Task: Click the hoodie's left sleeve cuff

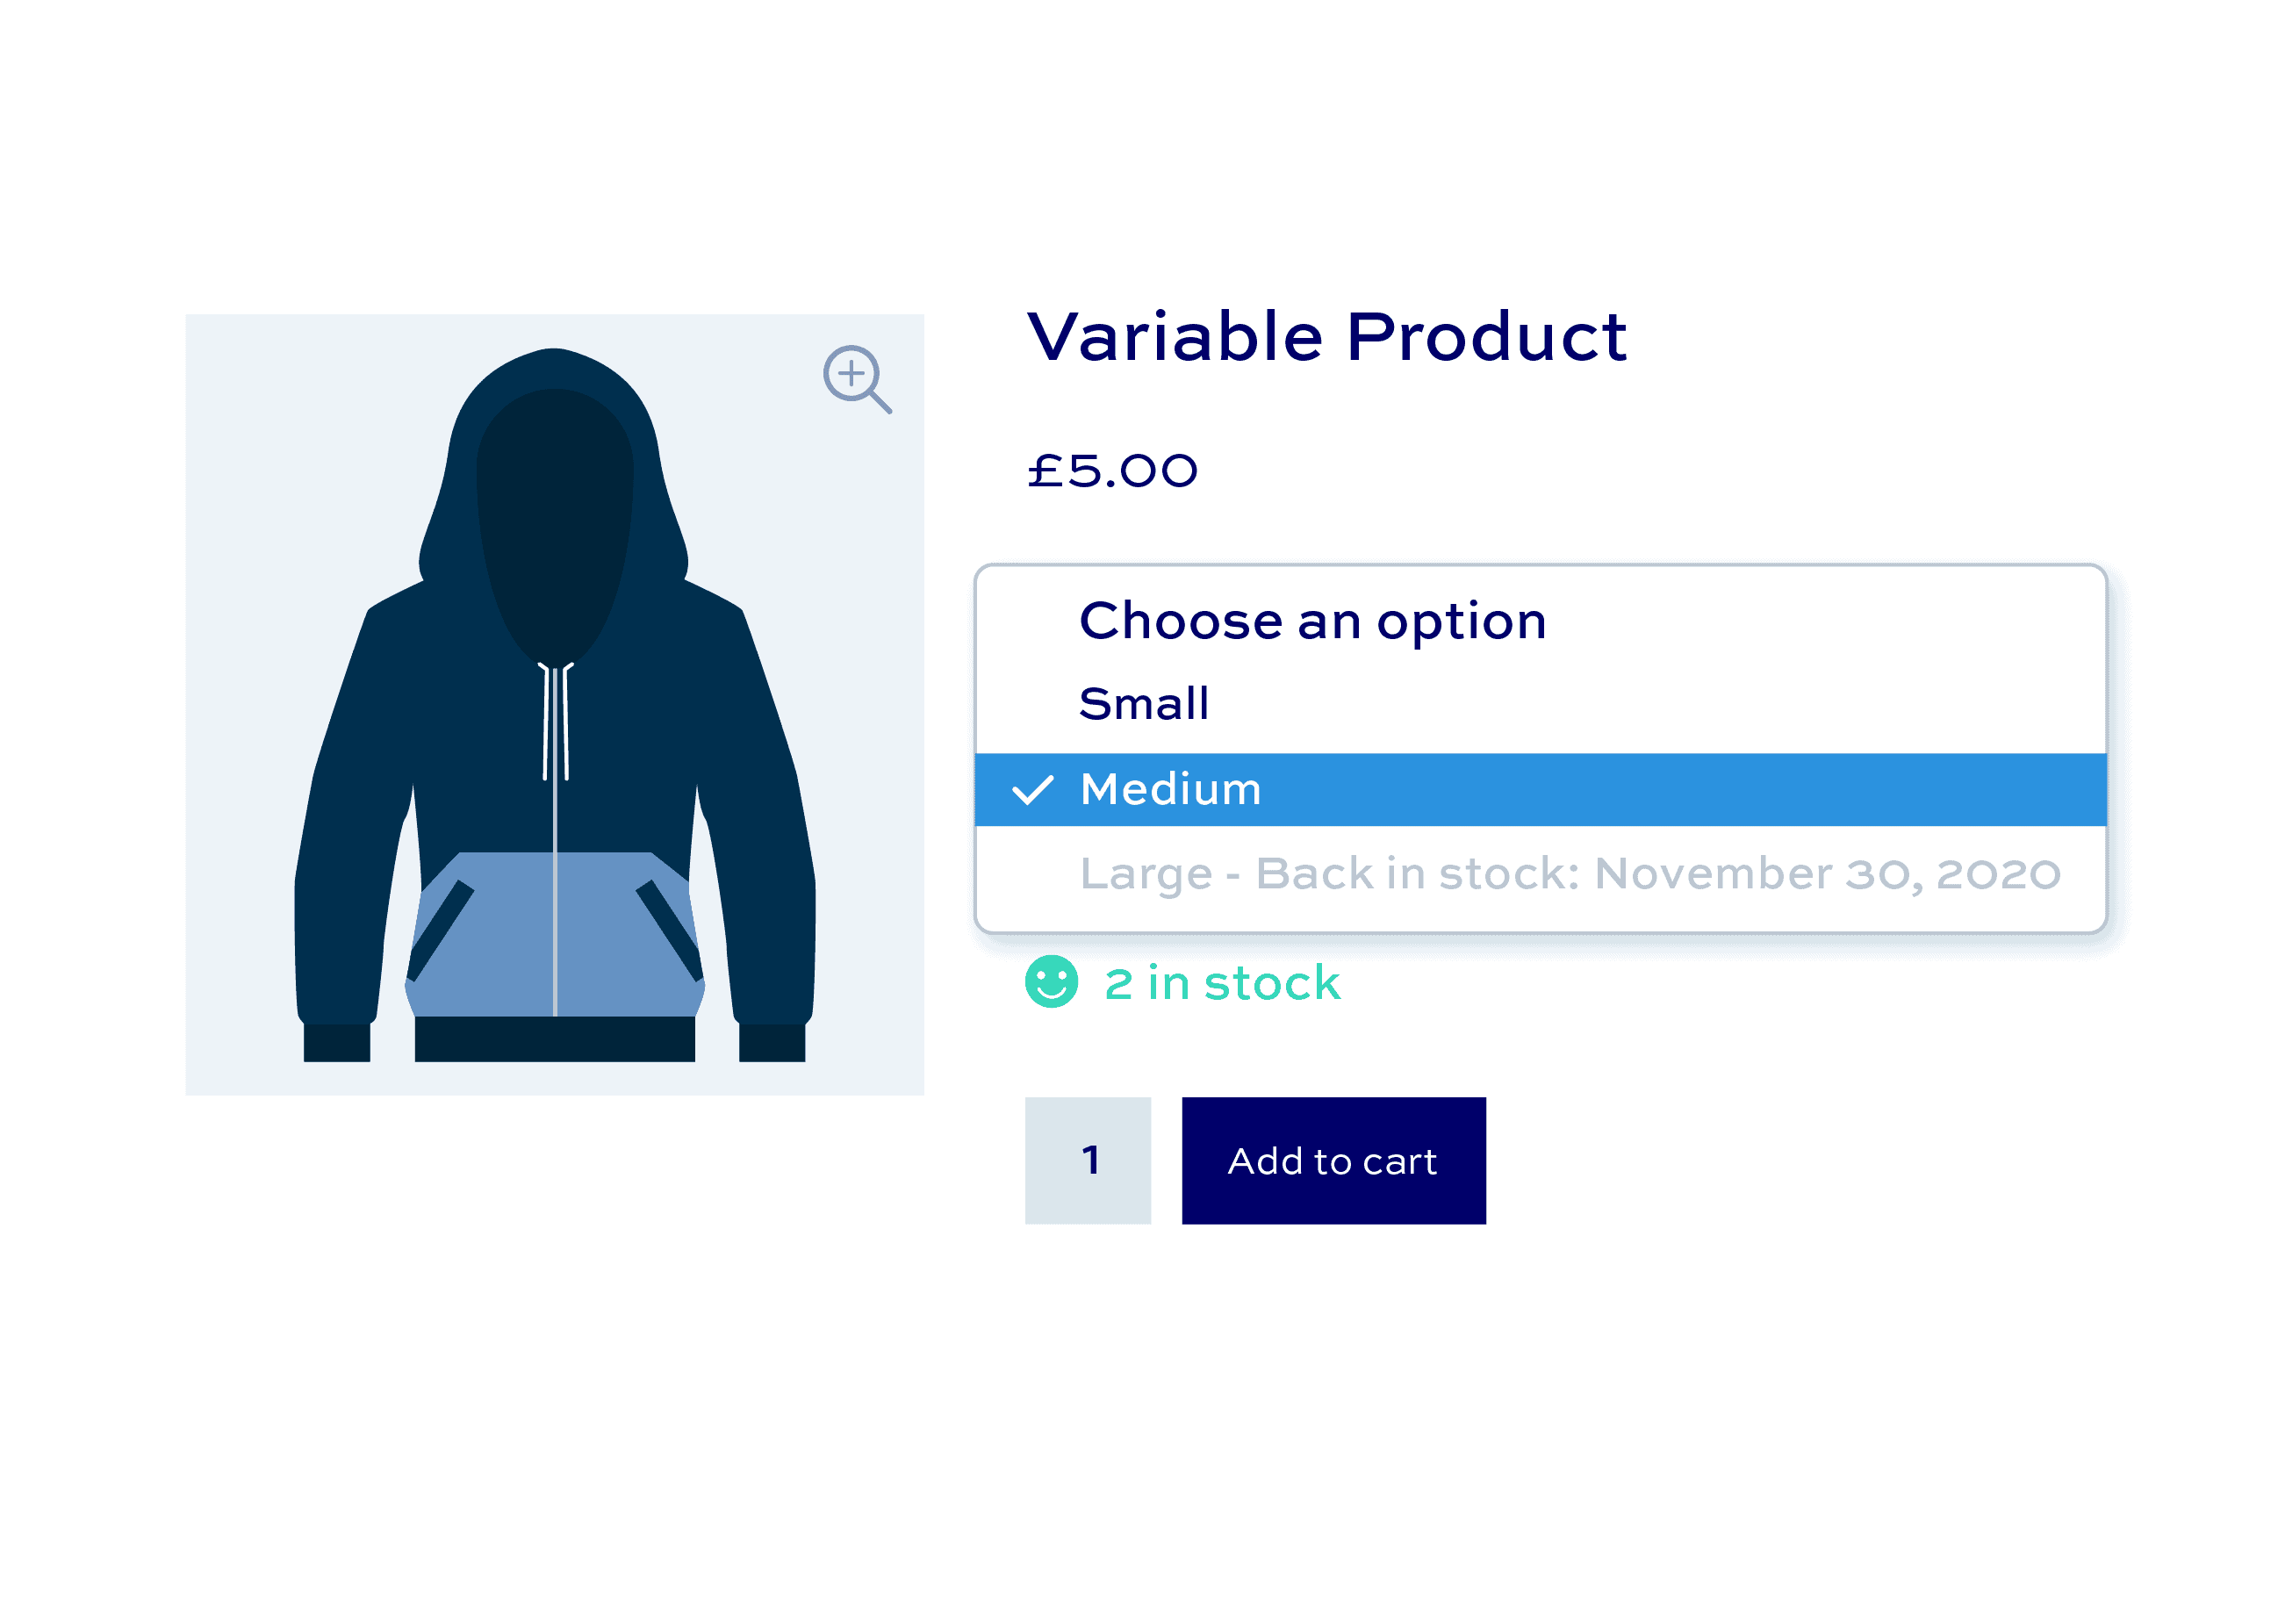Action: [337, 1042]
